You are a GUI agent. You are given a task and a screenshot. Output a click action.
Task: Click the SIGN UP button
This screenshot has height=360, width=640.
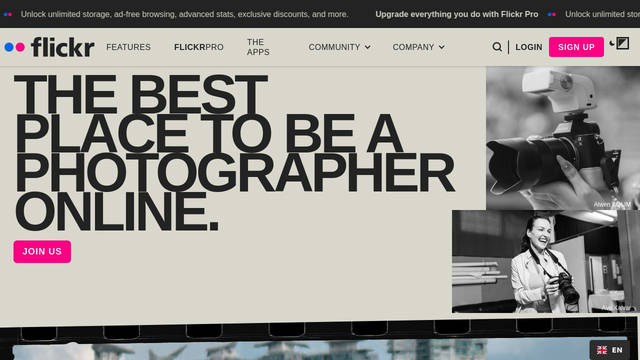tap(576, 47)
